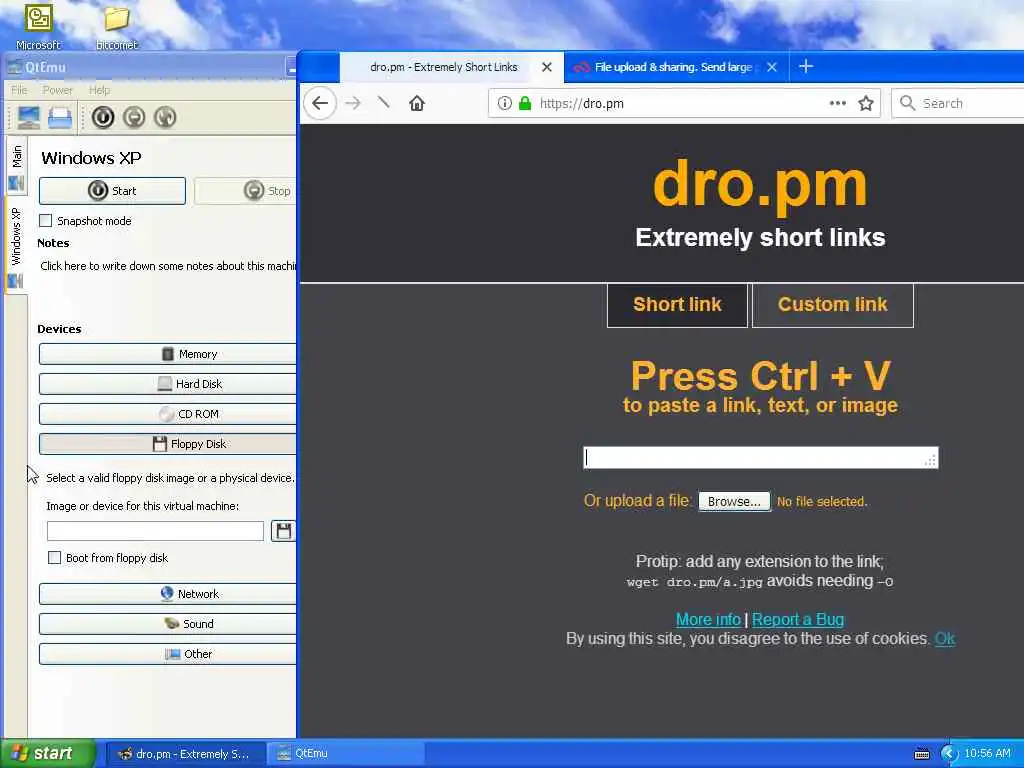Click the site information icon in address bar
The image size is (1024, 768).
click(504, 103)
